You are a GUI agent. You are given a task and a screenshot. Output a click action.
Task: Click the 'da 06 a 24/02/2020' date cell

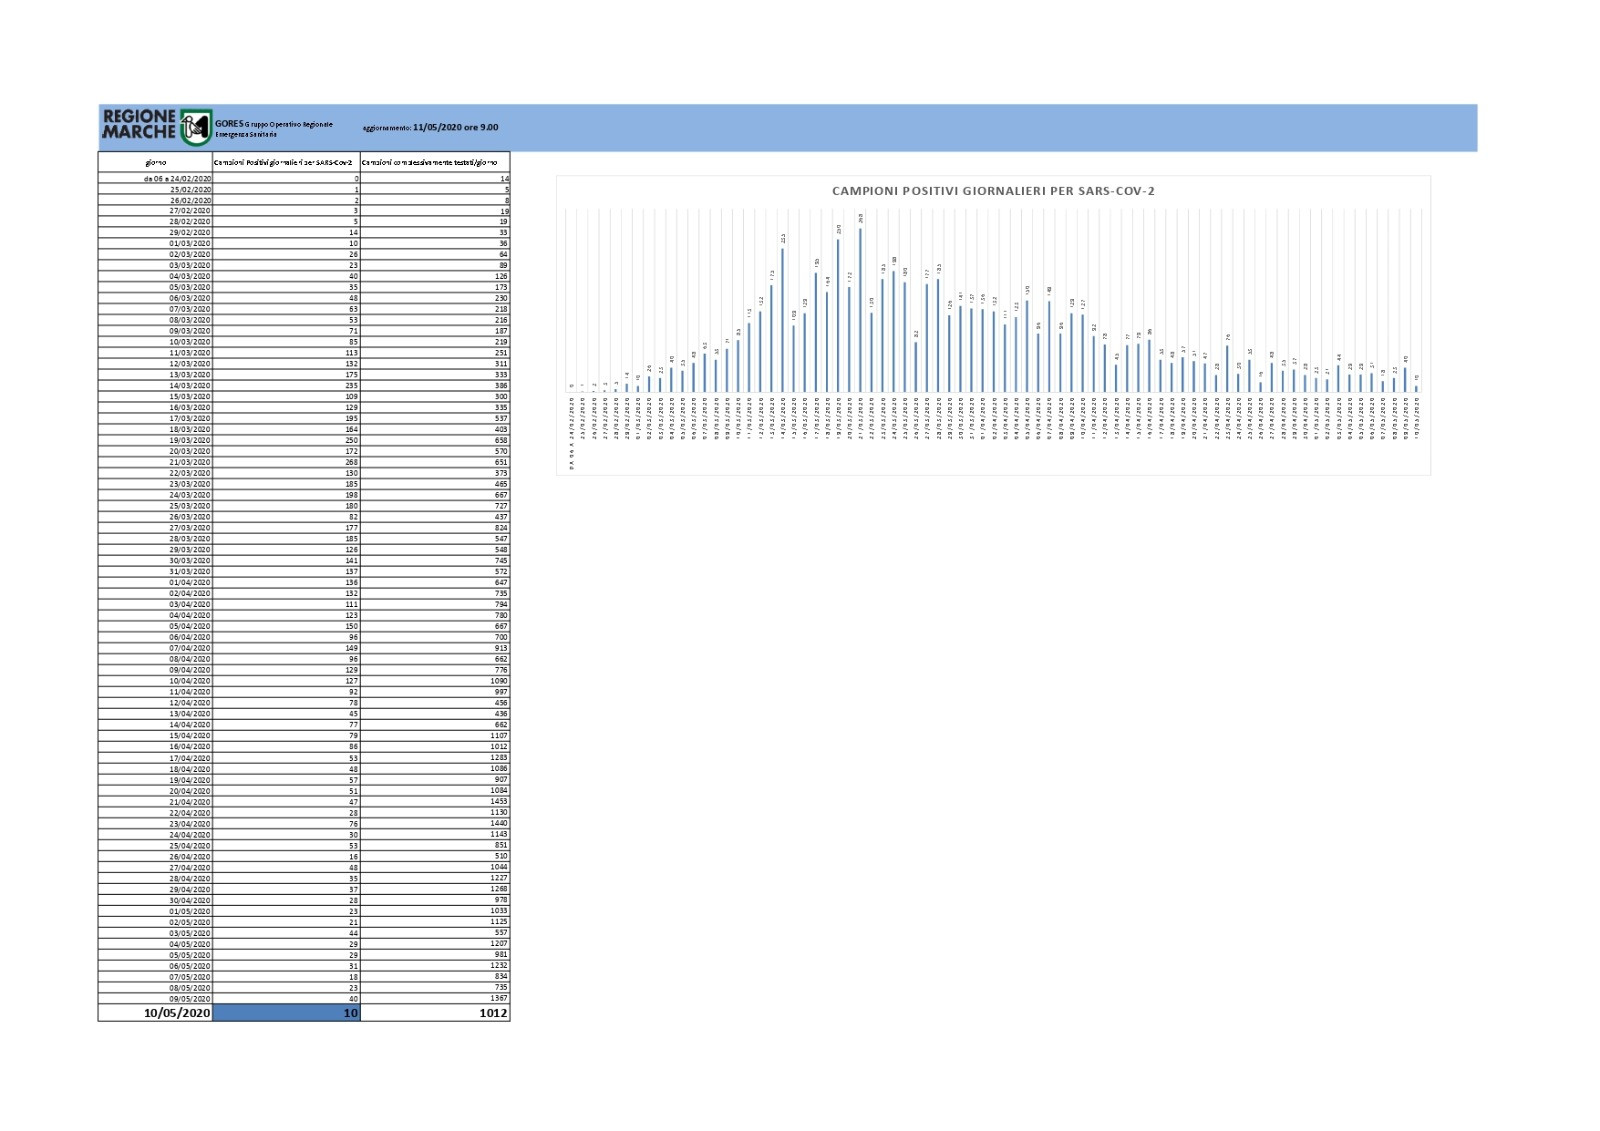156,178
